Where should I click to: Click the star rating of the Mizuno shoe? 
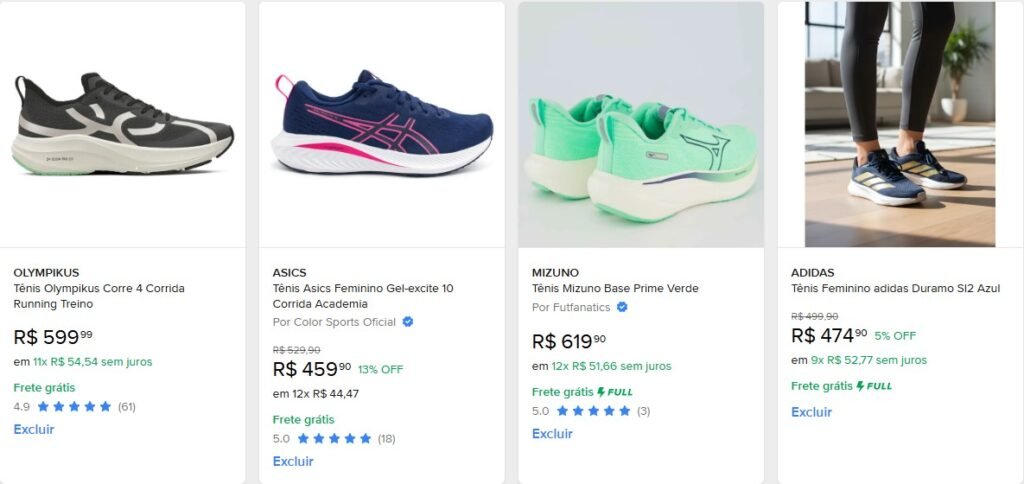coord(594,411)
